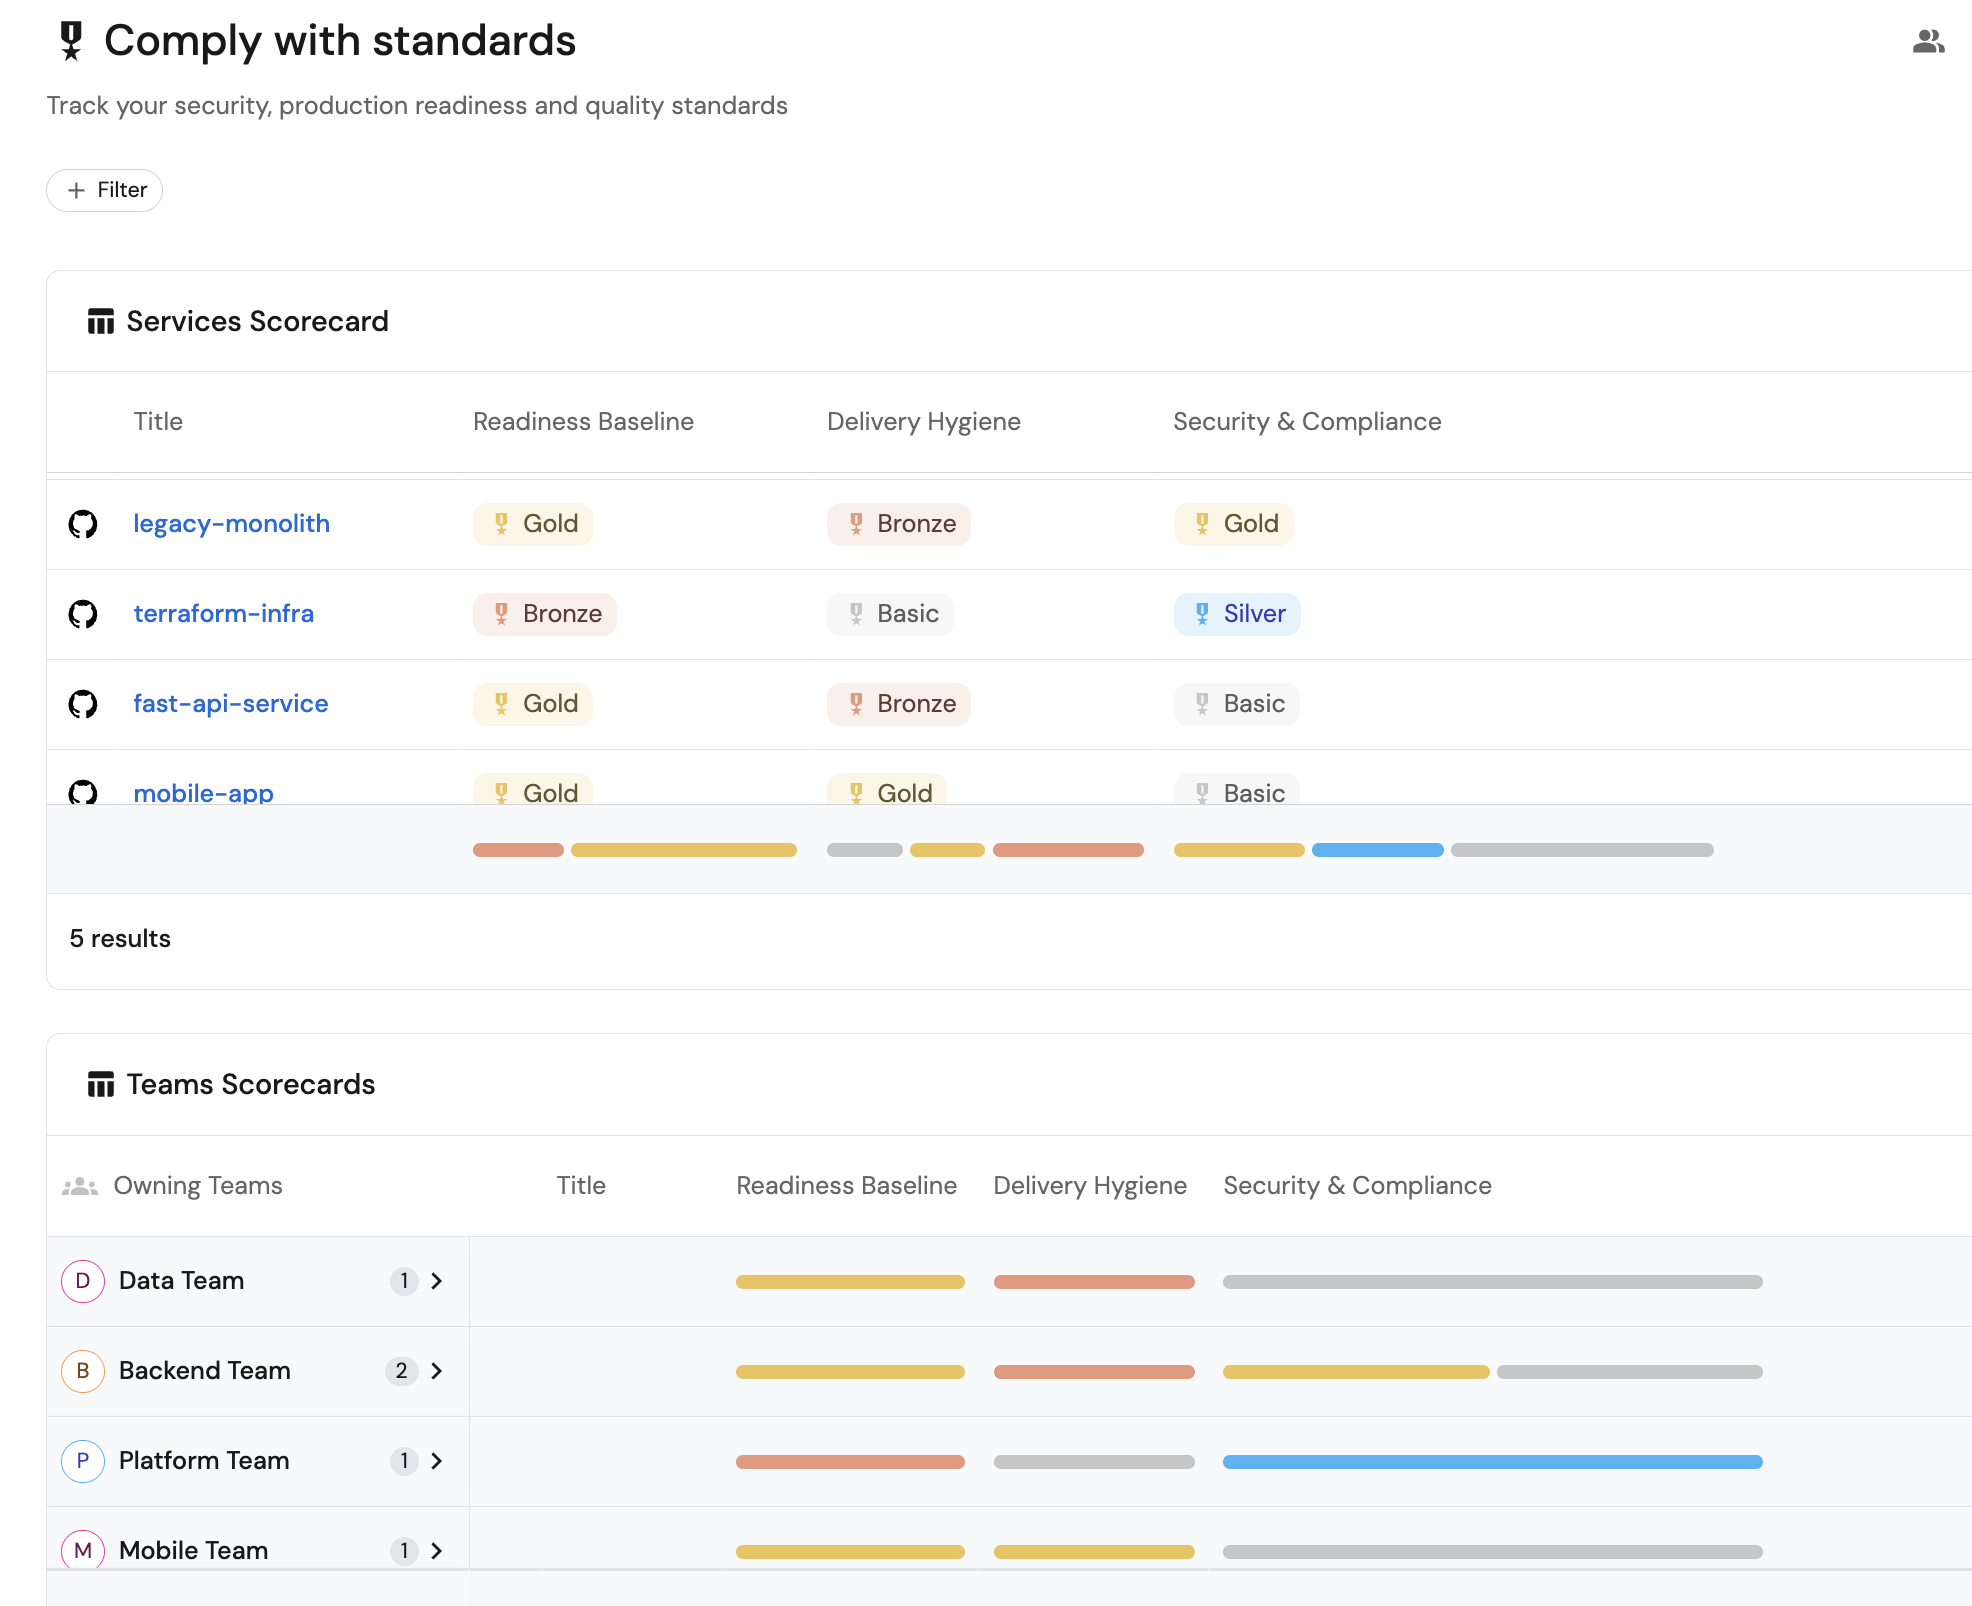1972x1606 pixels.
Task: Click GitHub icon beside legacy-monolith
Action: [x=83, y=524]
